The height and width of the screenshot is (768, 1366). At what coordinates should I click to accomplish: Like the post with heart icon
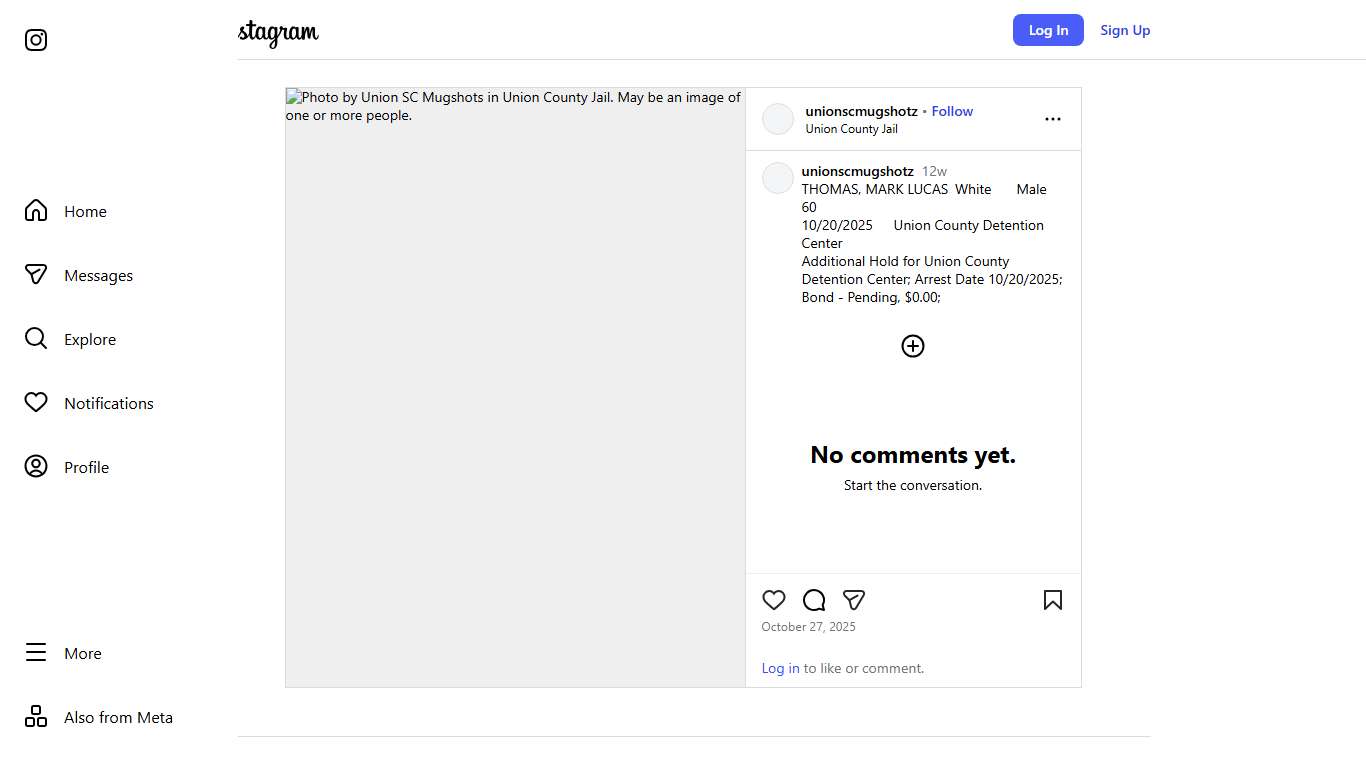click(774, 600)
